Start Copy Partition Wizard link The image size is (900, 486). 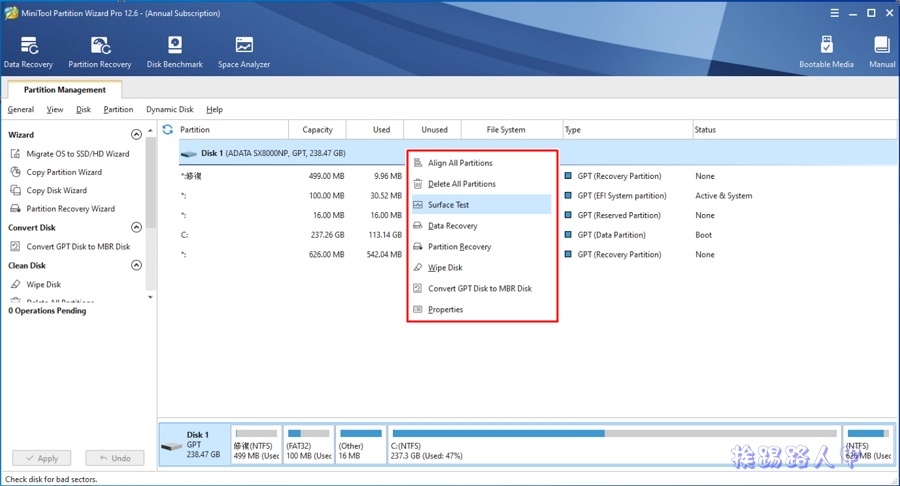pyautogui.click(x=64, y=172)
